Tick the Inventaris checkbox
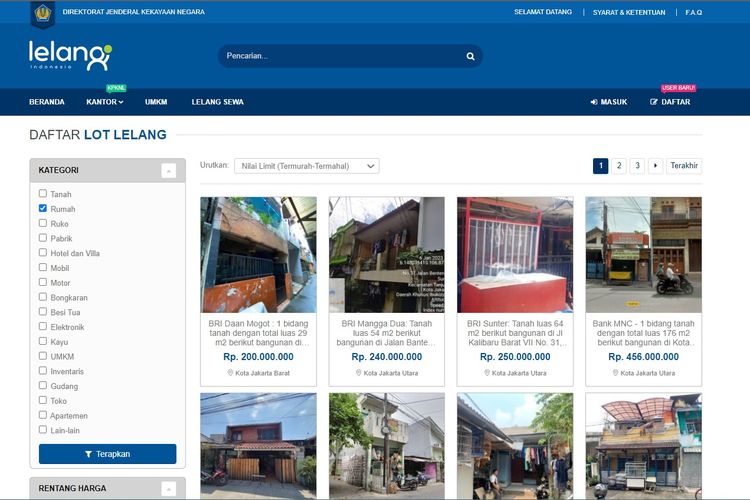The image size is (750, 500). [43, 370]
